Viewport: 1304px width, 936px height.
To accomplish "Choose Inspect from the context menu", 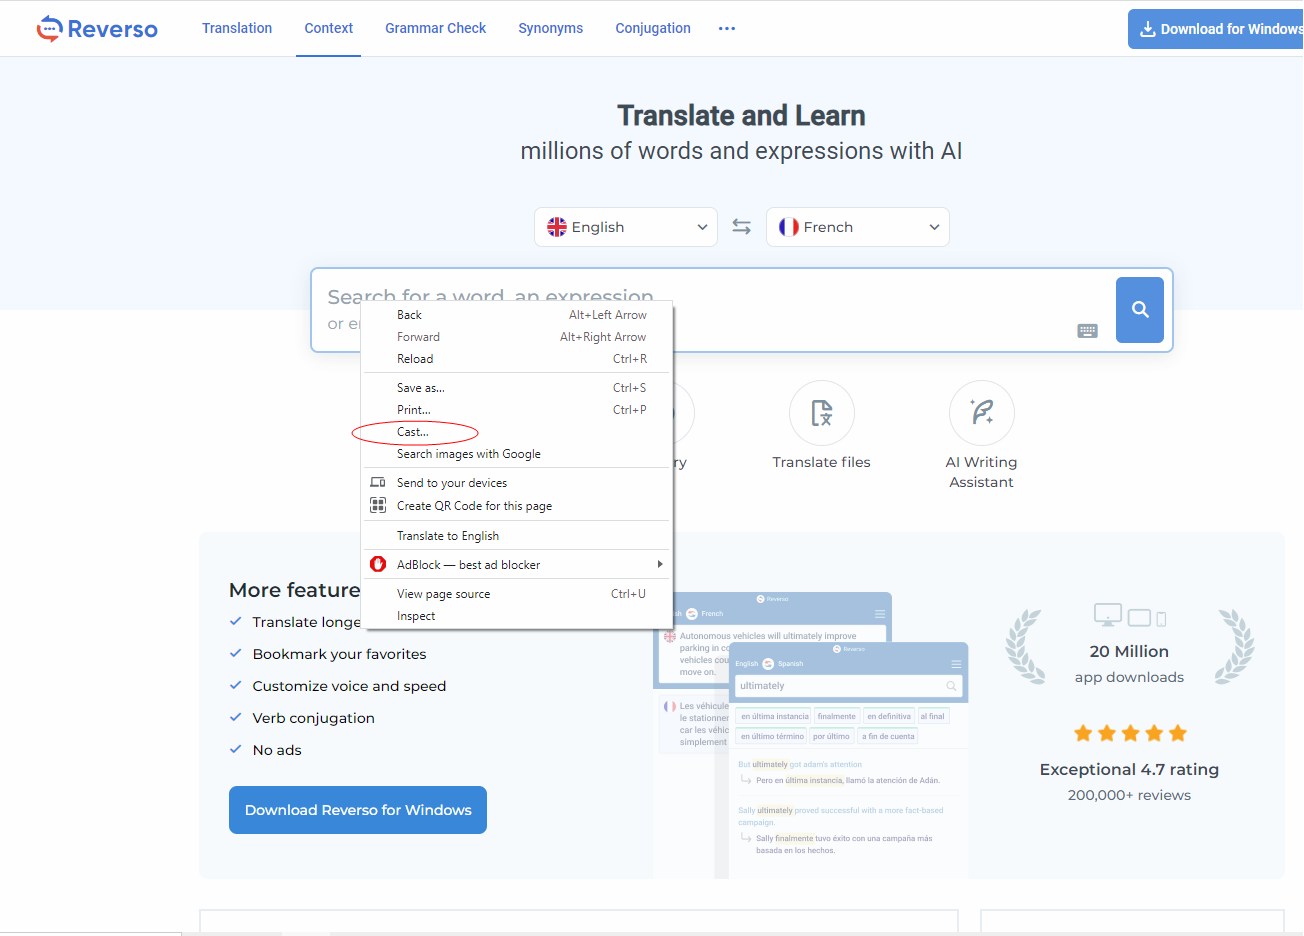I will (x=518, y=616).
